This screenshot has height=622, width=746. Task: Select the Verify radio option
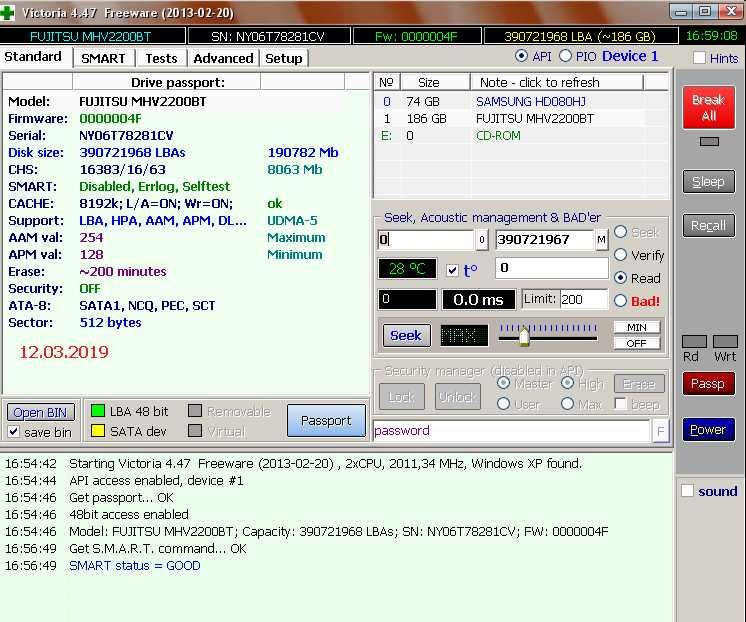[620, 255]
